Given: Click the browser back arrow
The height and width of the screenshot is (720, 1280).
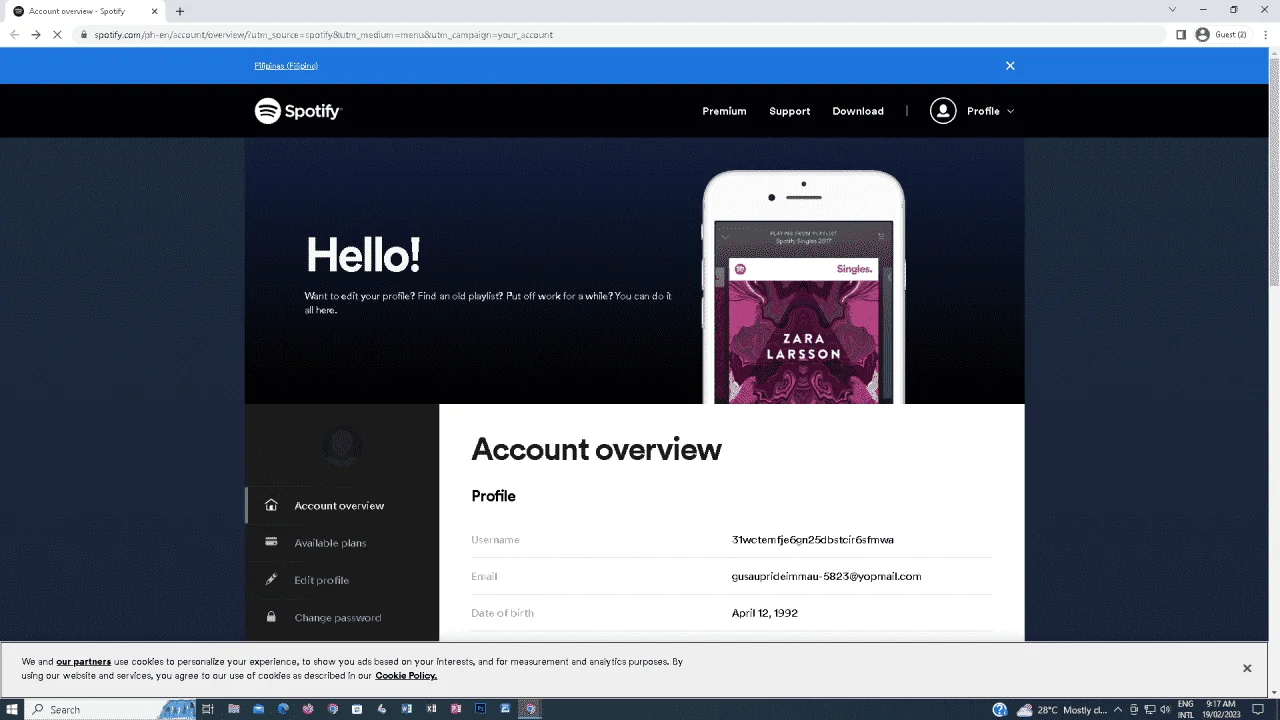Looking at the screenshot, I should (x=14, y=35).
